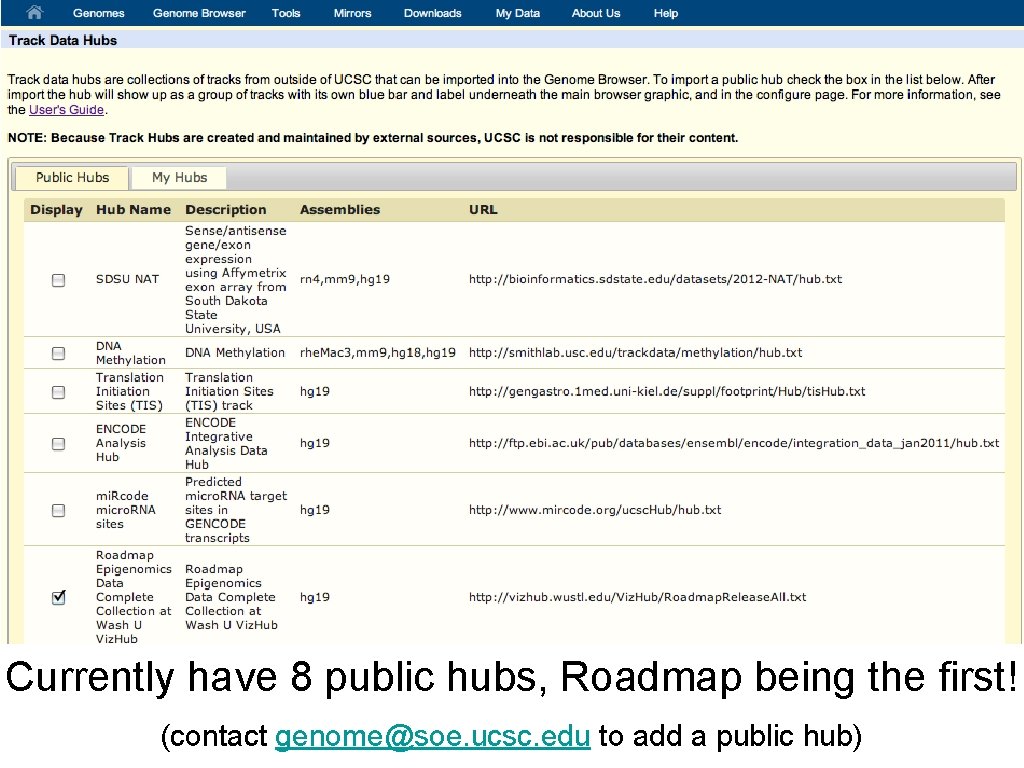Open the Help menu
This screenshot has height=768, width=1024.
coord(666,13)
